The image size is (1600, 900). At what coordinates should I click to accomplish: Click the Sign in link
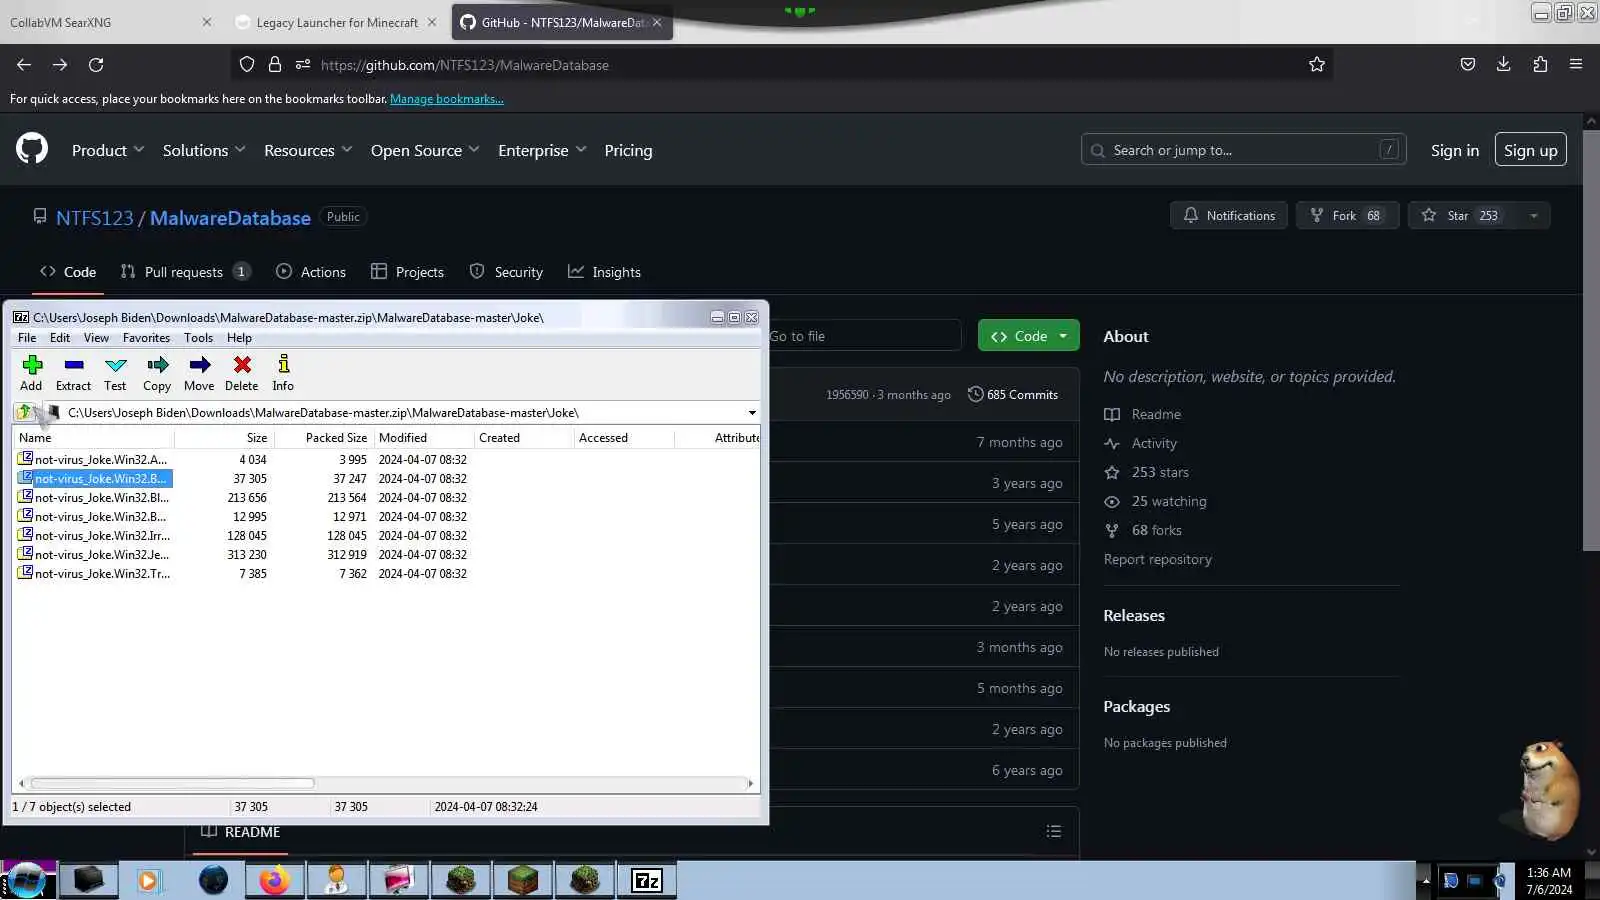(x=1454, y=150)
